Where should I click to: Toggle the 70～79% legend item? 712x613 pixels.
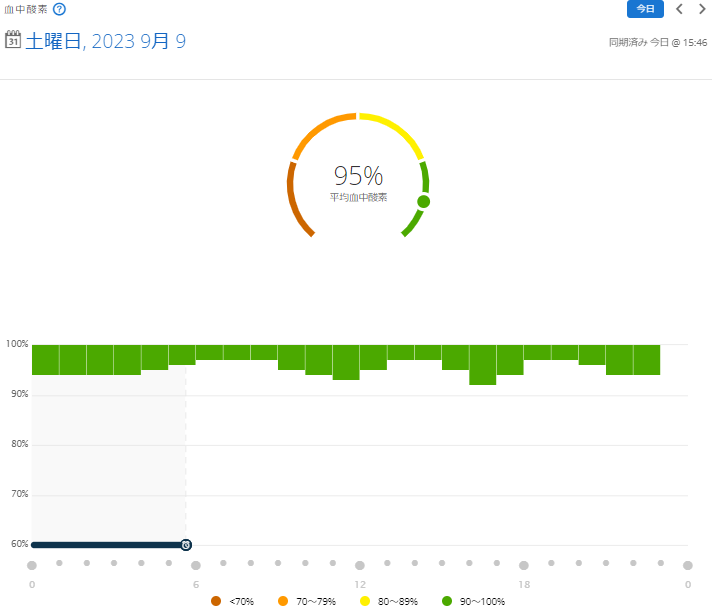pyautogui.click(x=308, y=601)
